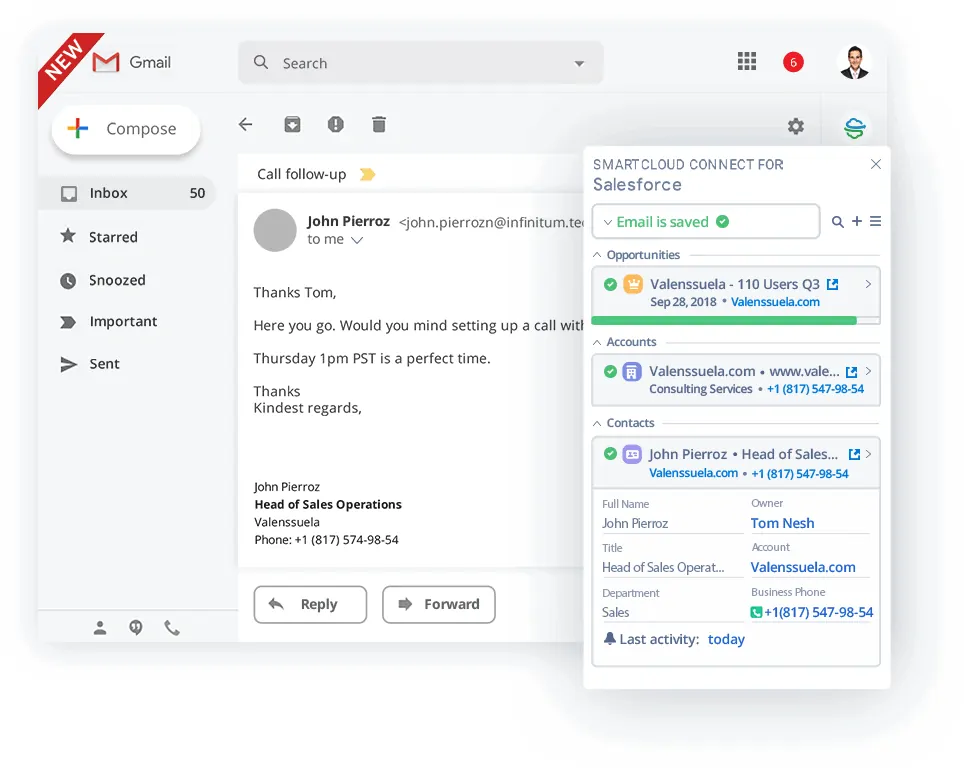
Task: Open the Starred folder
Action: 100,237
